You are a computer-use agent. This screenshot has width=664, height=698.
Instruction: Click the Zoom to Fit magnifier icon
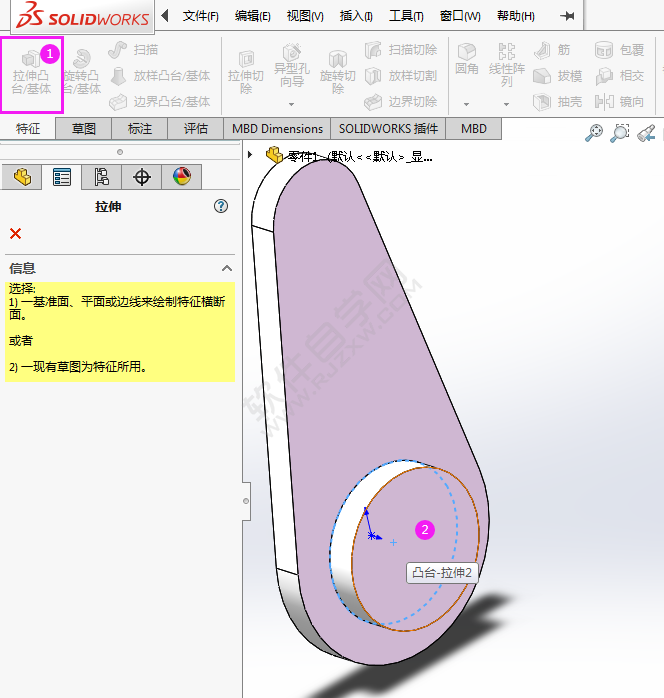tap(594, 133)
